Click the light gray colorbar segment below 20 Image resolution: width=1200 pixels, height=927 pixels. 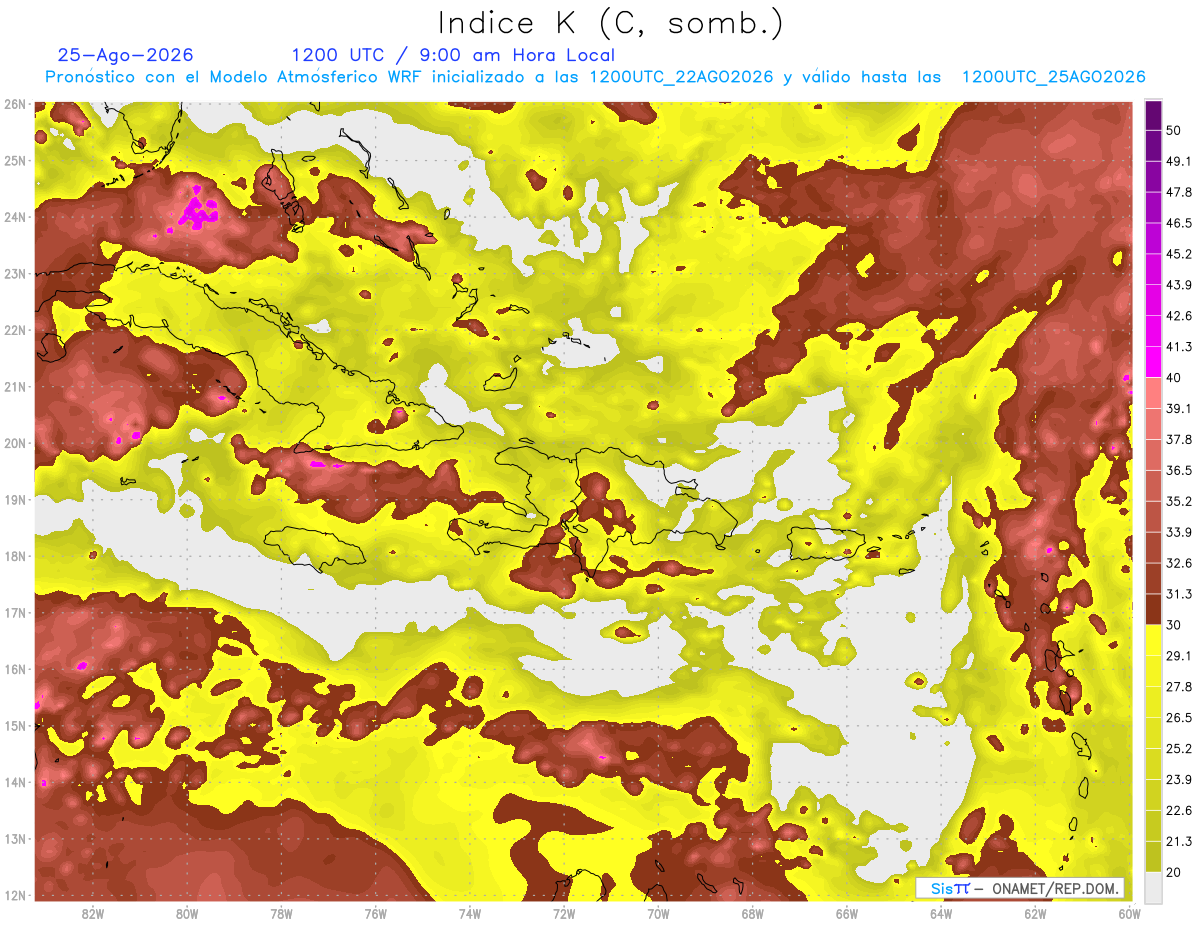click(x=1153, y=887)
